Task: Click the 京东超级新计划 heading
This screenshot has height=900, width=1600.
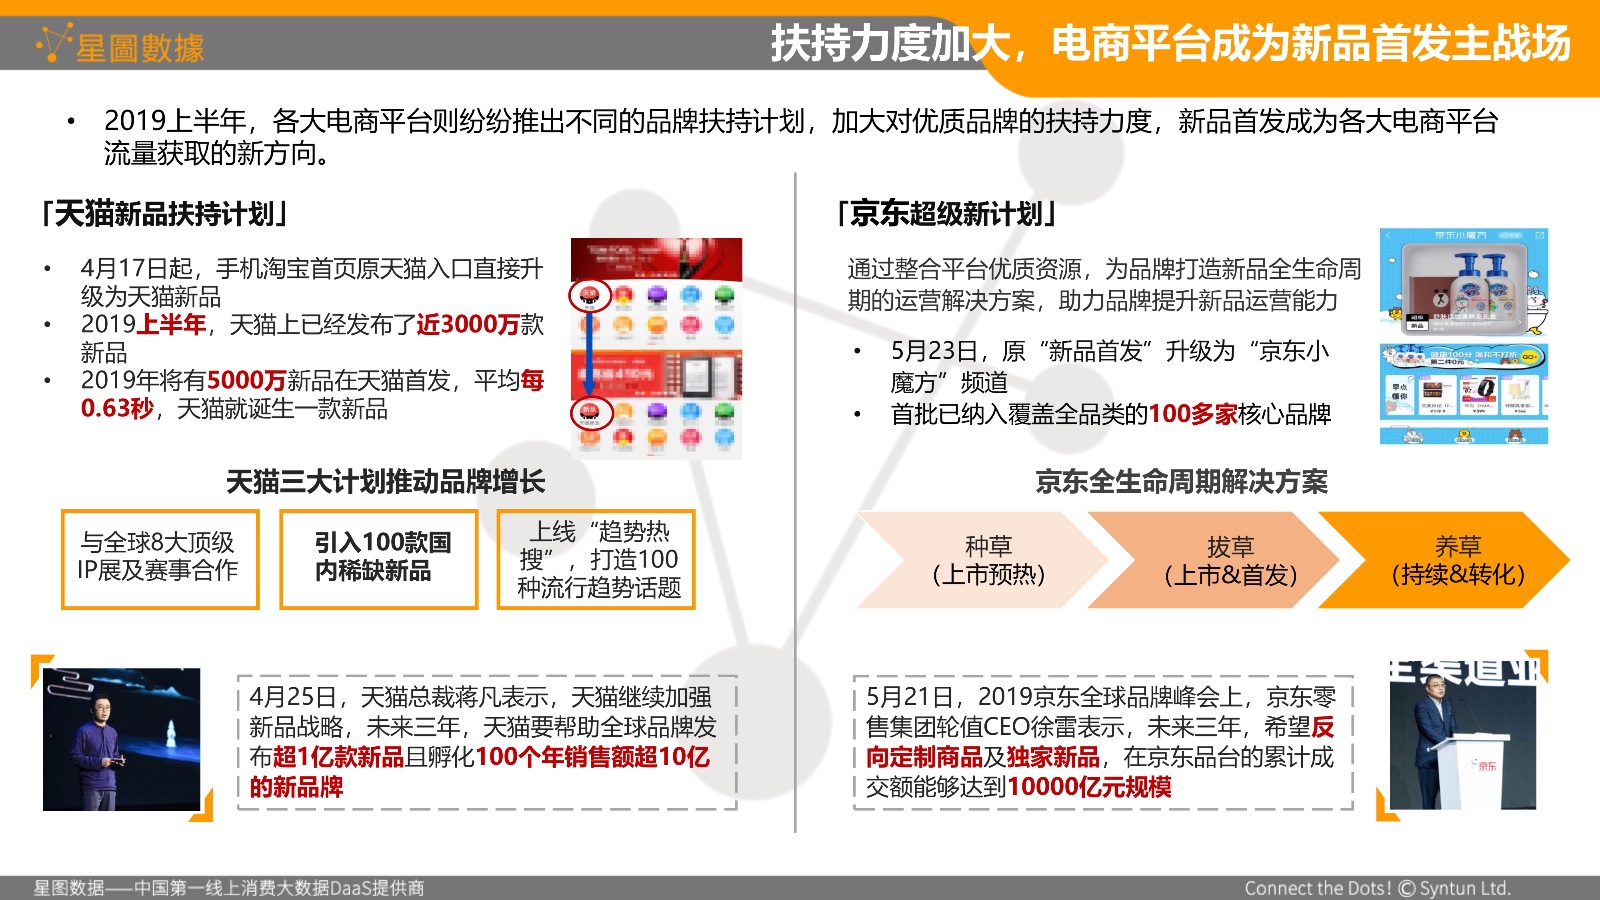Action: [x=946, y=214]
